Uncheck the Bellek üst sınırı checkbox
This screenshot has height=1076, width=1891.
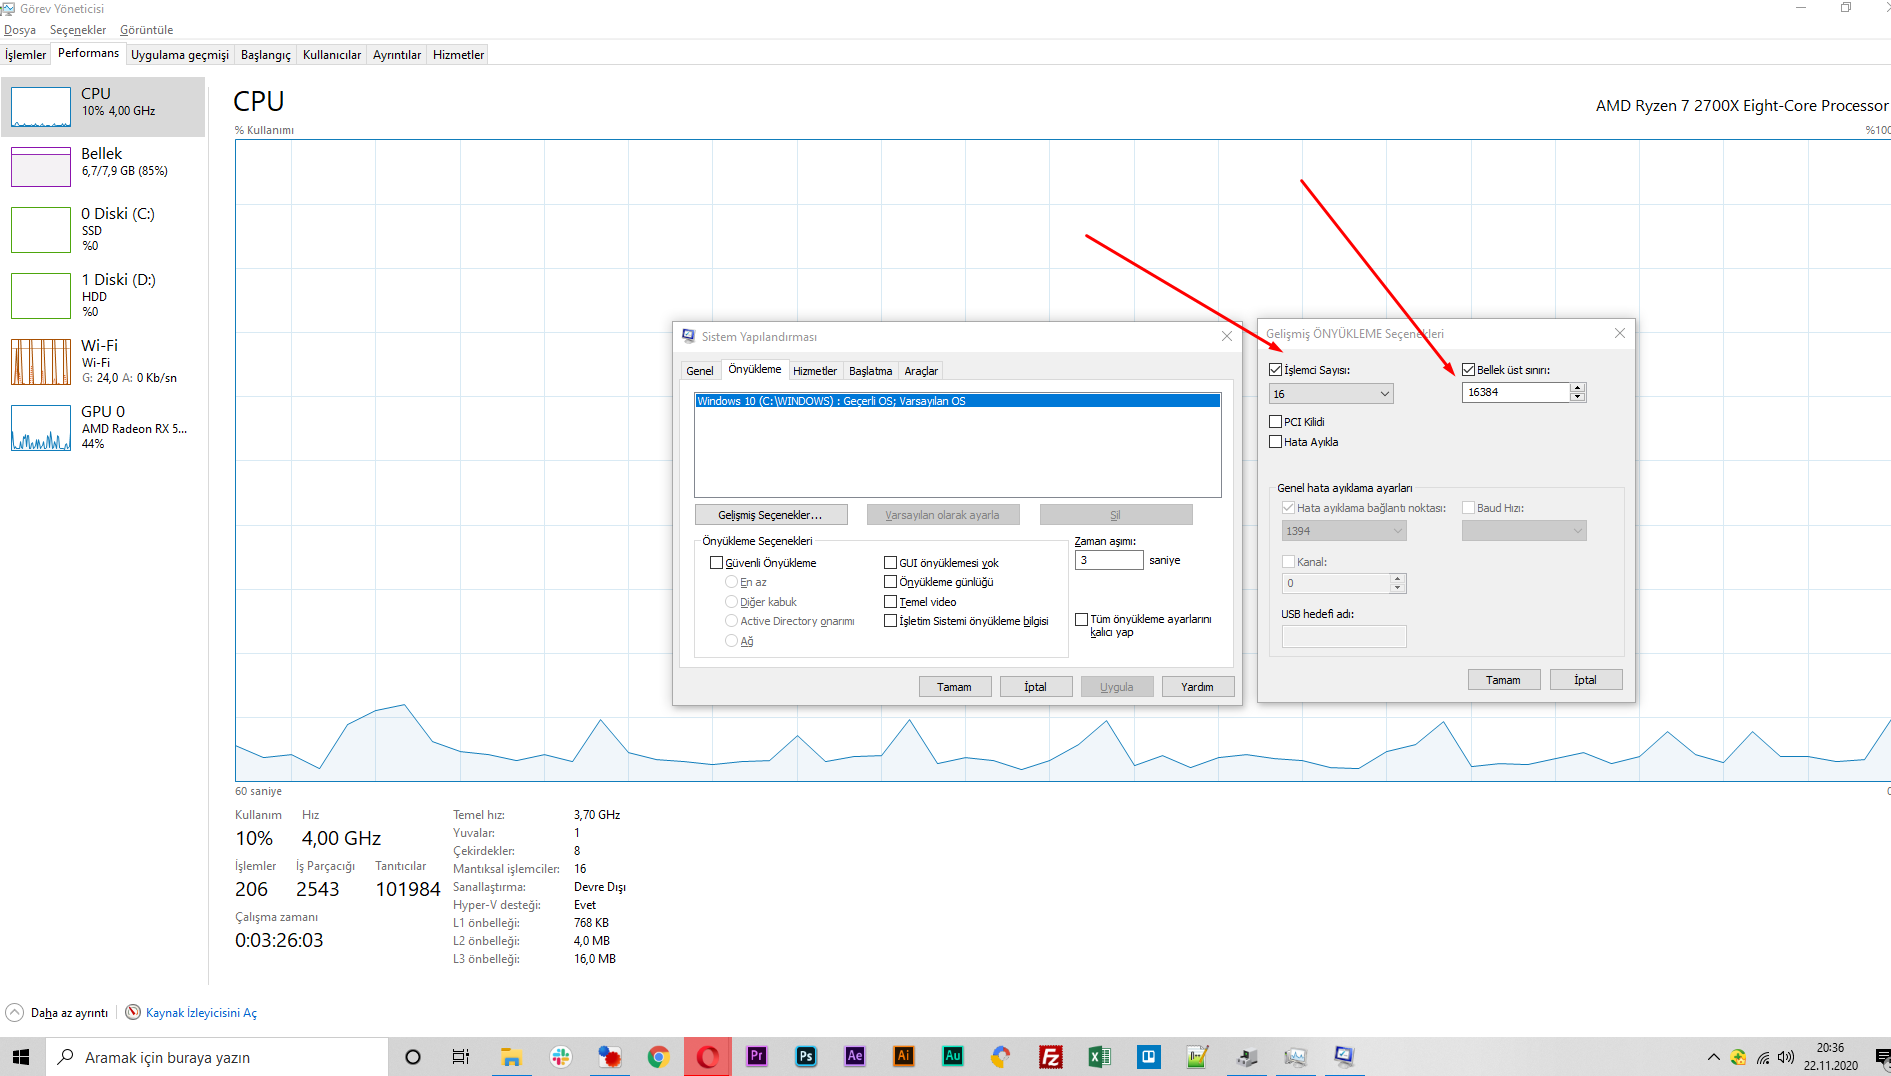1468,370
